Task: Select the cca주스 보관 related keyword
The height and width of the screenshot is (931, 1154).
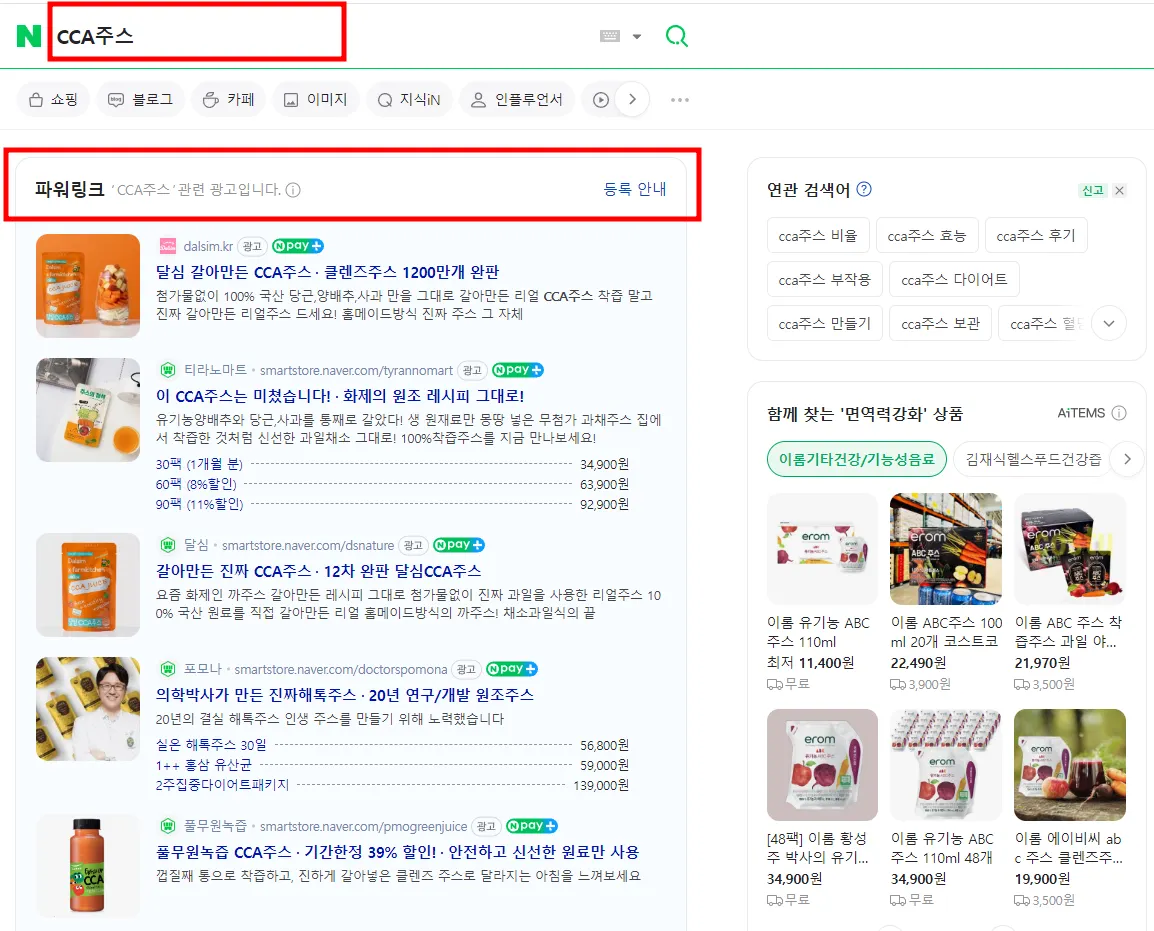Action: point(941,324)
